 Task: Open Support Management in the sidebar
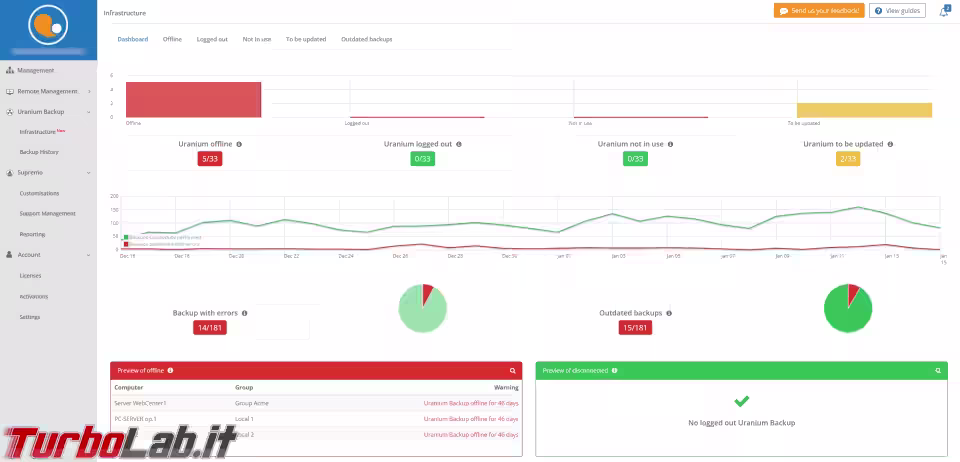click(x=47, y=214)
